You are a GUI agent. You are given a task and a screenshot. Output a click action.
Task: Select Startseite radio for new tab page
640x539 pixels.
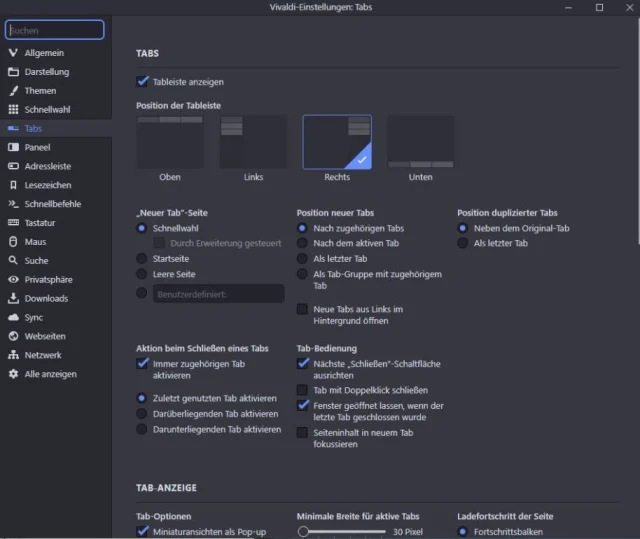pos(142,259)
